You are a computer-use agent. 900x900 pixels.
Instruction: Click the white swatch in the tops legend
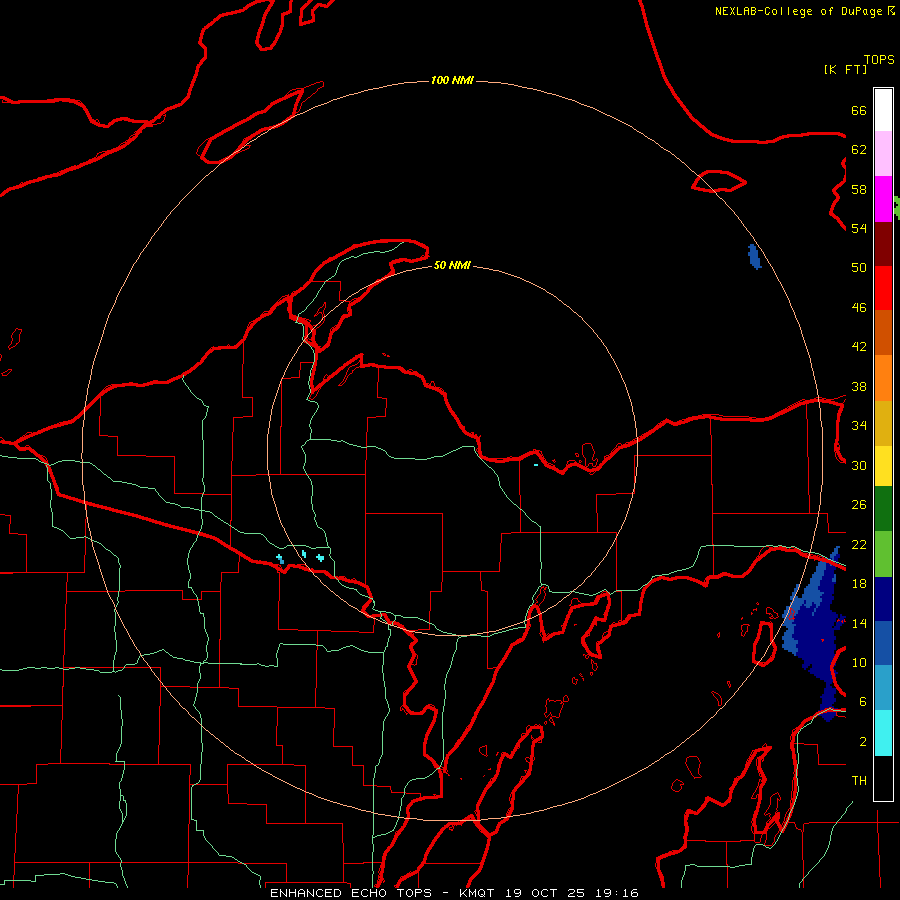pyautogui.click(x=883, y=110)
